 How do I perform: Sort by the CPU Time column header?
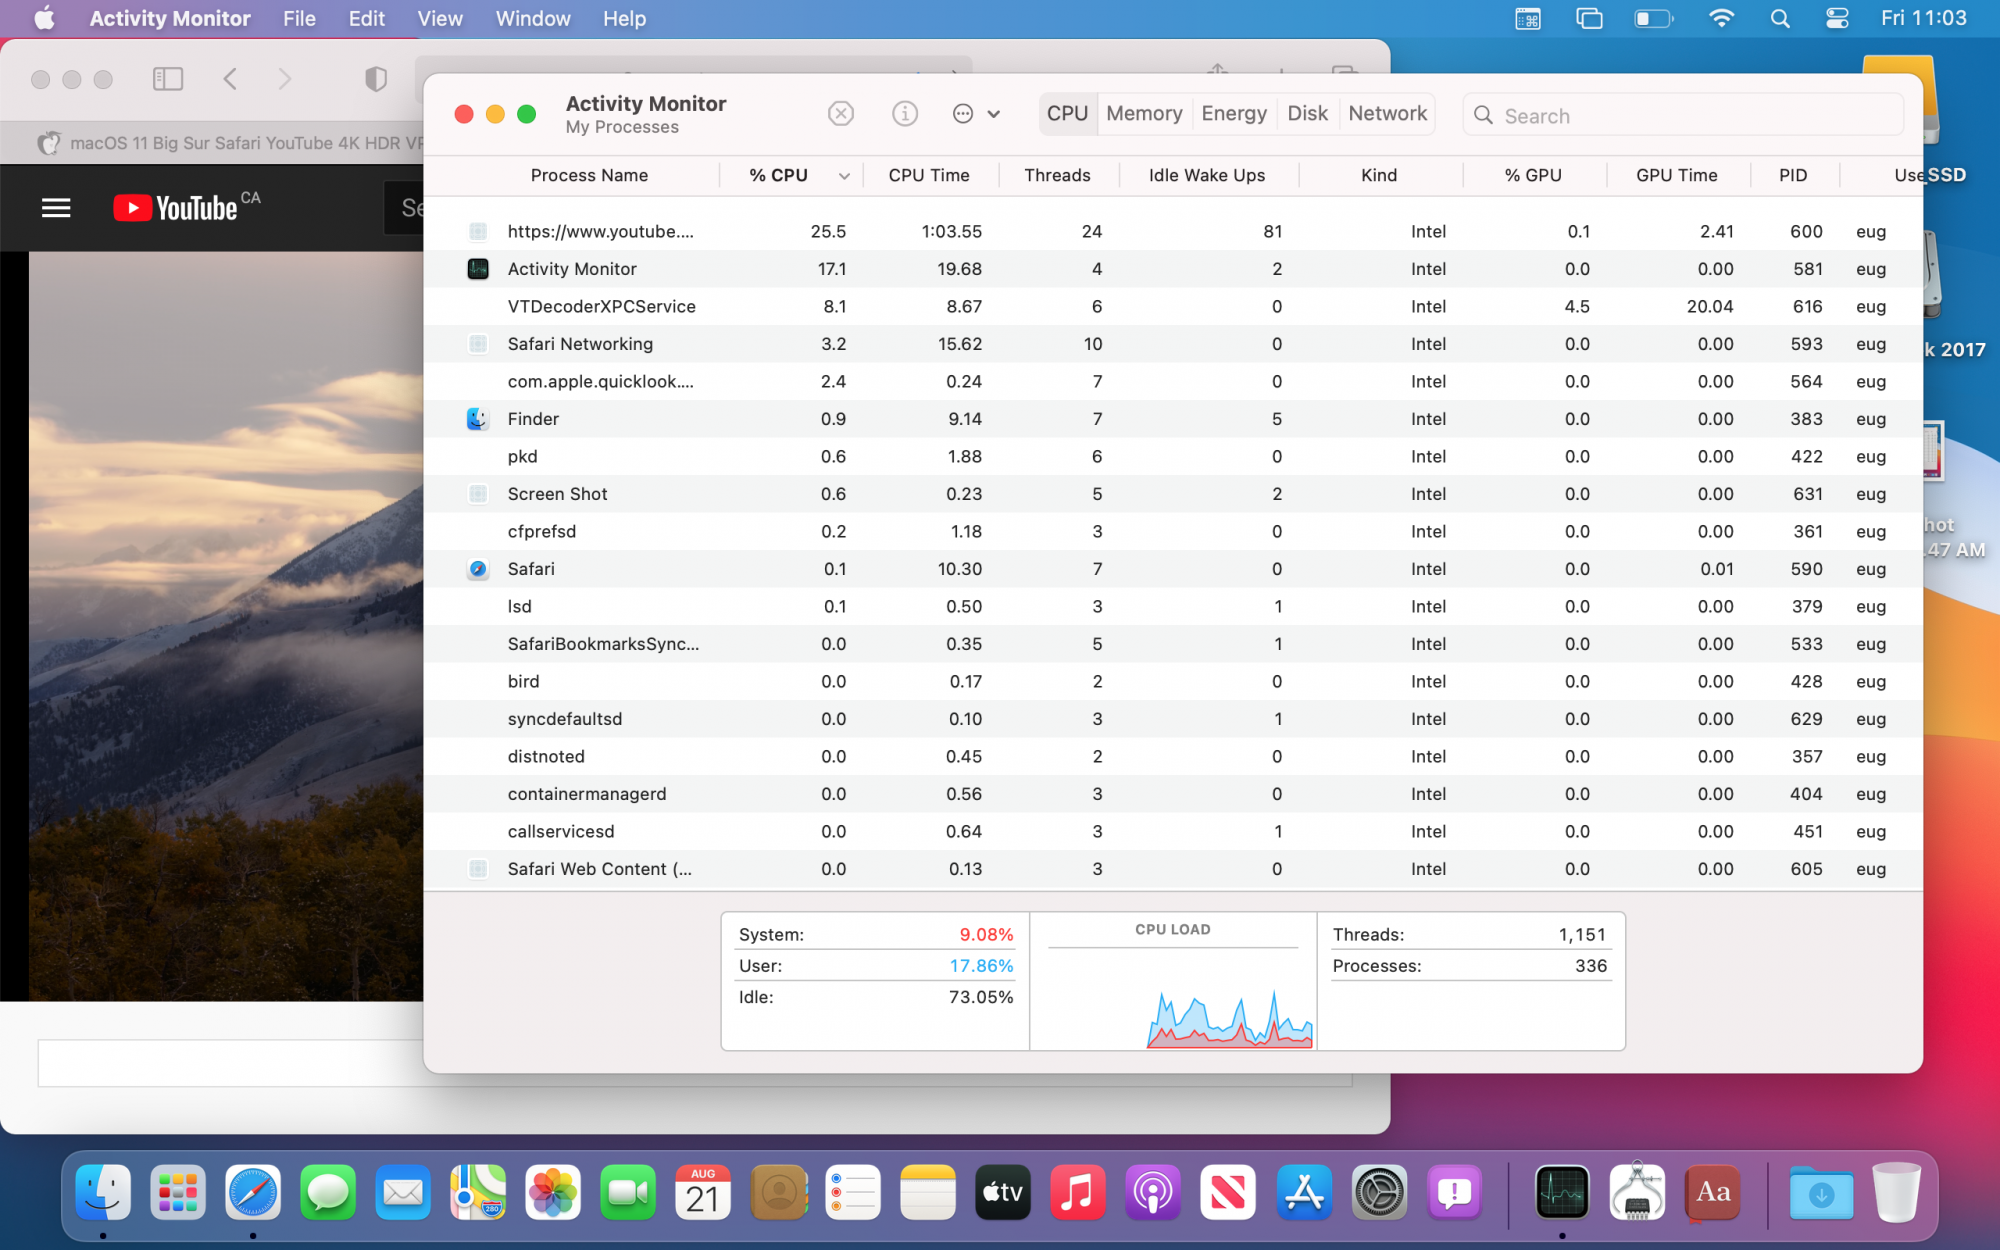(929, 175)
